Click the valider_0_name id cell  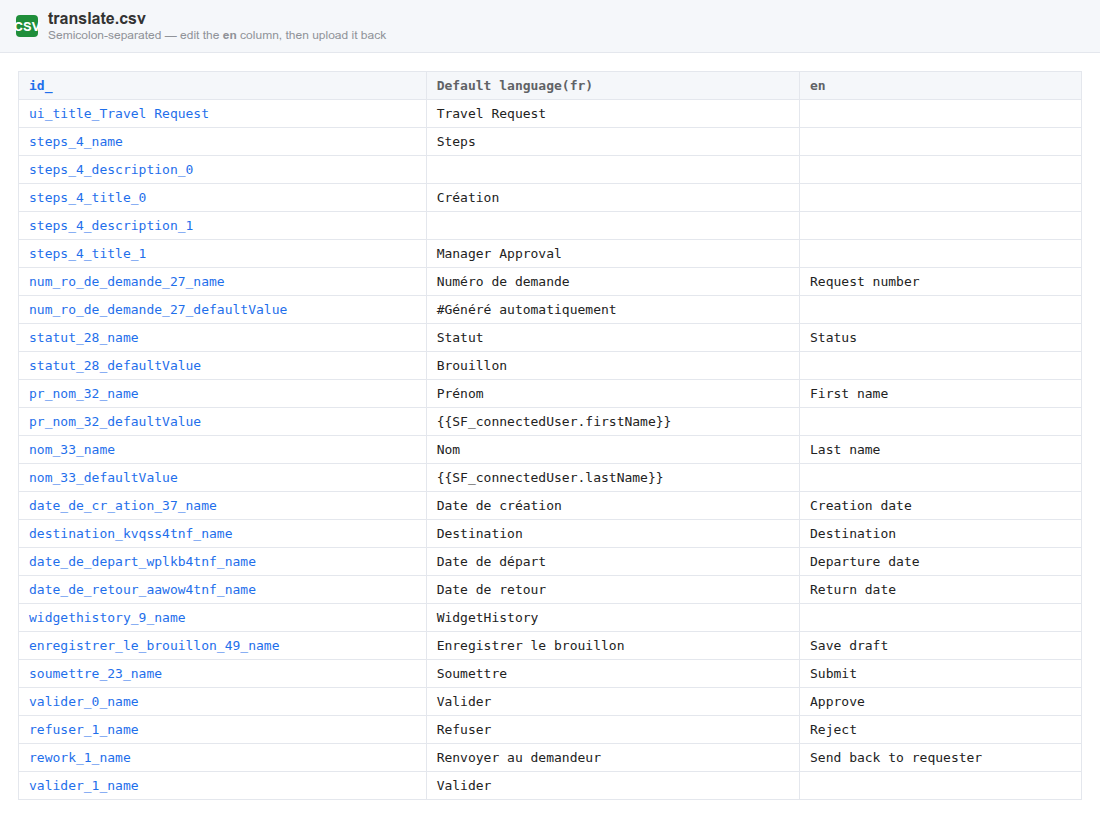tap(222, 702)
